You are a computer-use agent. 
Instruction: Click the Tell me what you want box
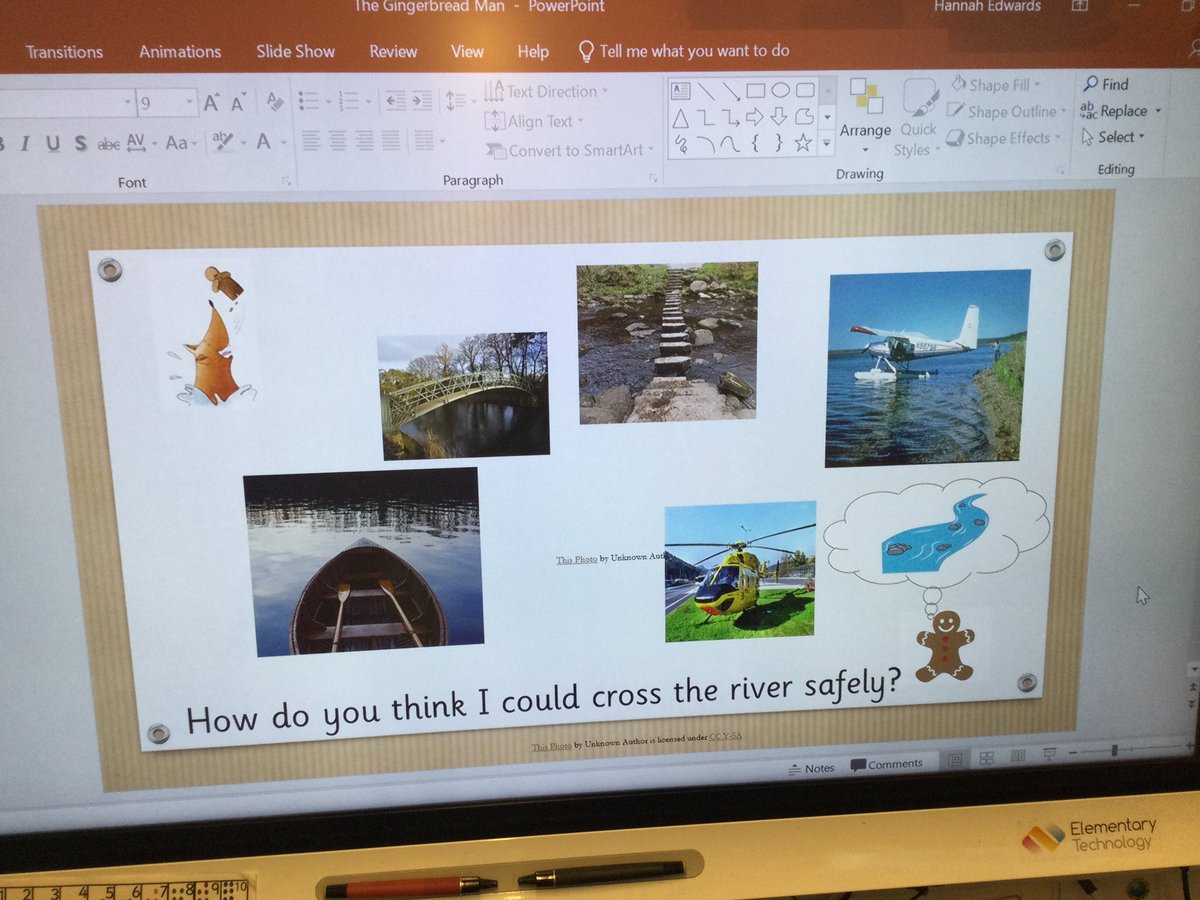(685, 51)
